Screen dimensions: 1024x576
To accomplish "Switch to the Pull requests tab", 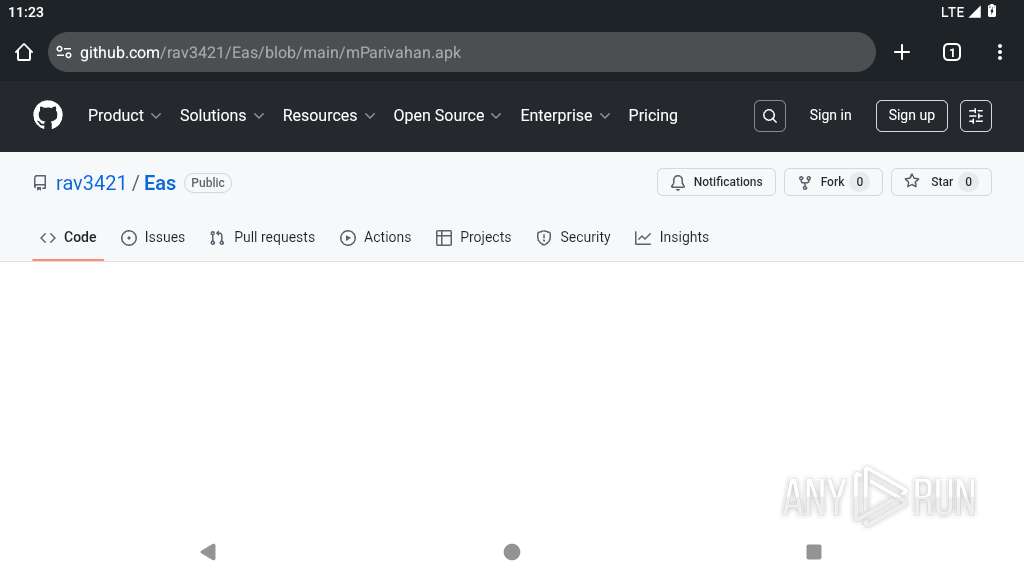I will [262, 237].
